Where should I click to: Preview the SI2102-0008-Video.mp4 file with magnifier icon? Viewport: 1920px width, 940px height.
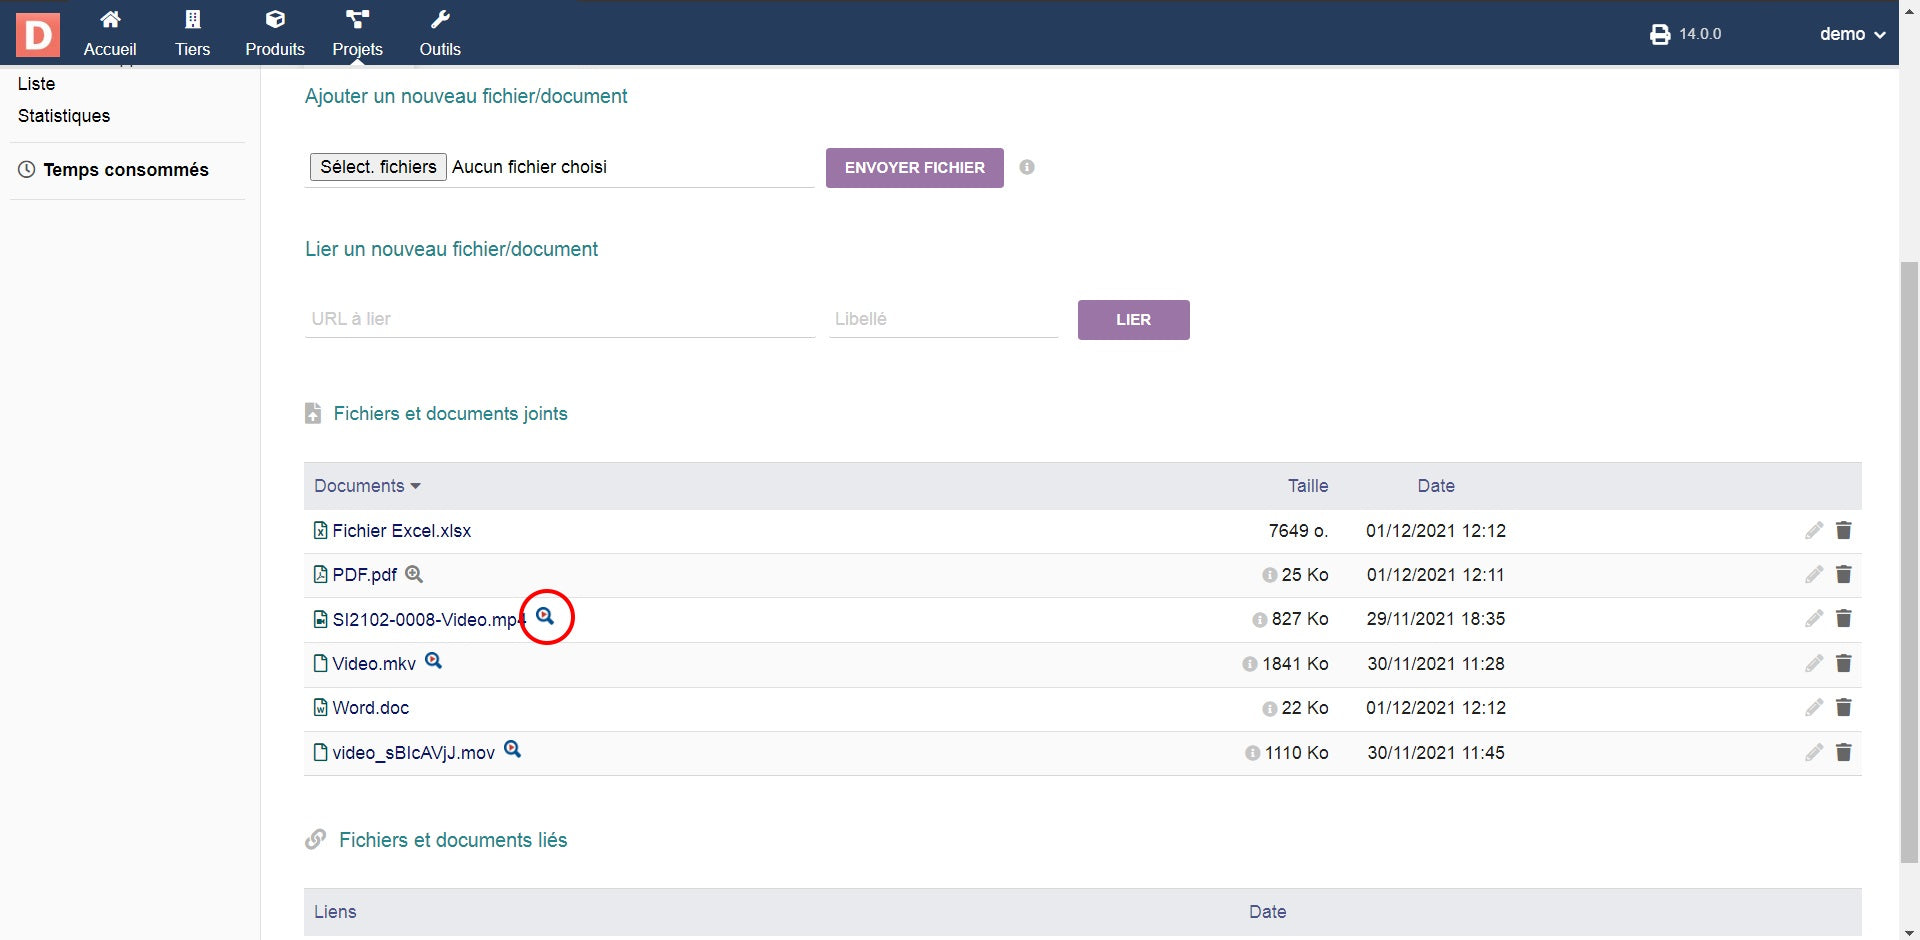[x=545, y=616]
